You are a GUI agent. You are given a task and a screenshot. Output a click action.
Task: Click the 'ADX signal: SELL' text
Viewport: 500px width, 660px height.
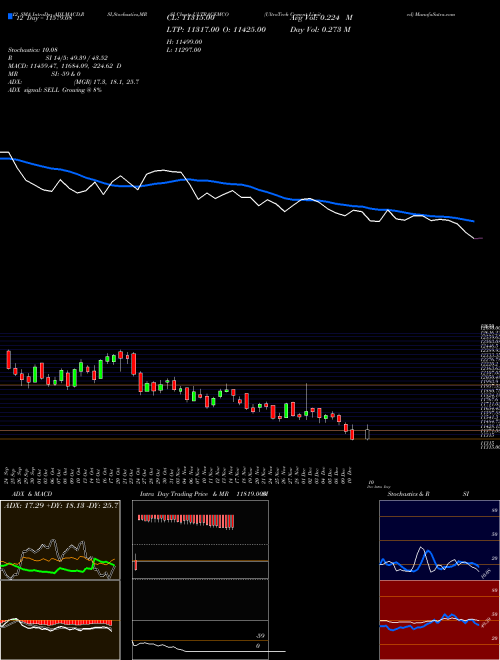point(55,90)
